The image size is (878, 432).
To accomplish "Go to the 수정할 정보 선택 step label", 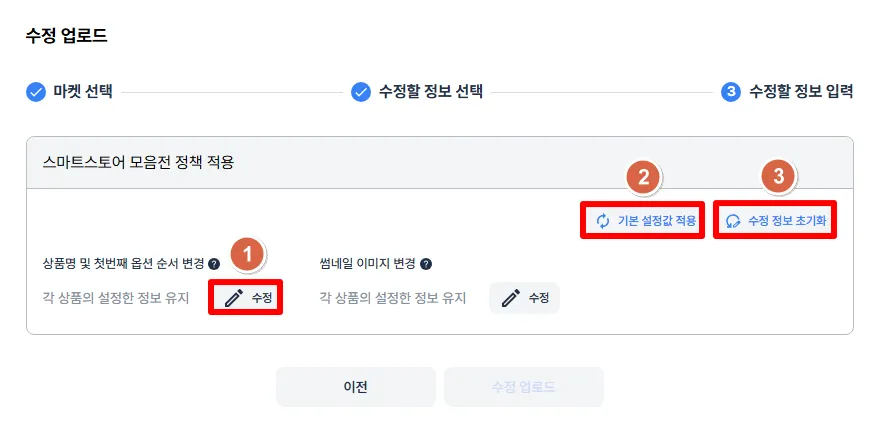I will [431, 92].
